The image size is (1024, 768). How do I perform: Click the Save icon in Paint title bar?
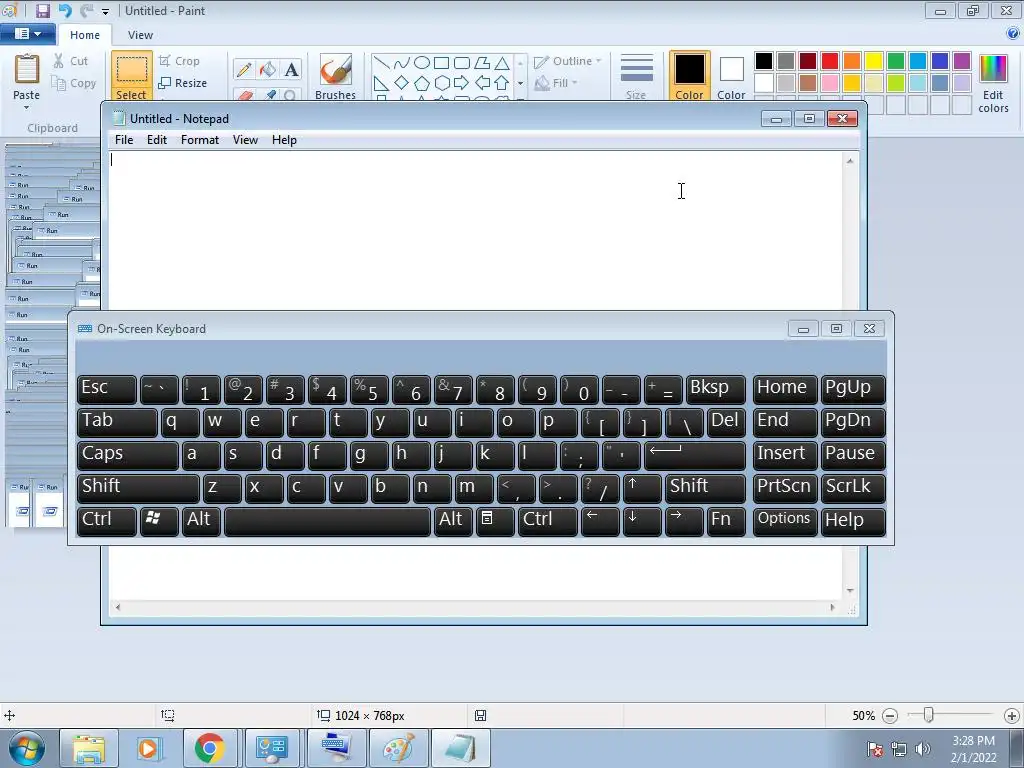43,10
